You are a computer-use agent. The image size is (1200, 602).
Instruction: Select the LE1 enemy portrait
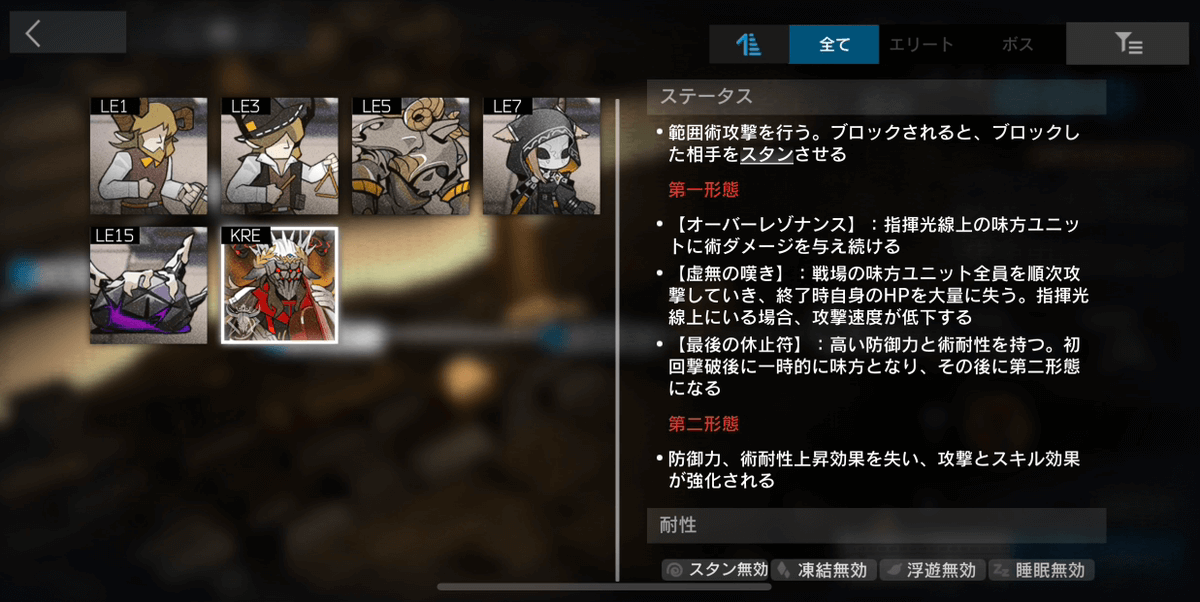tap(149, 156)
